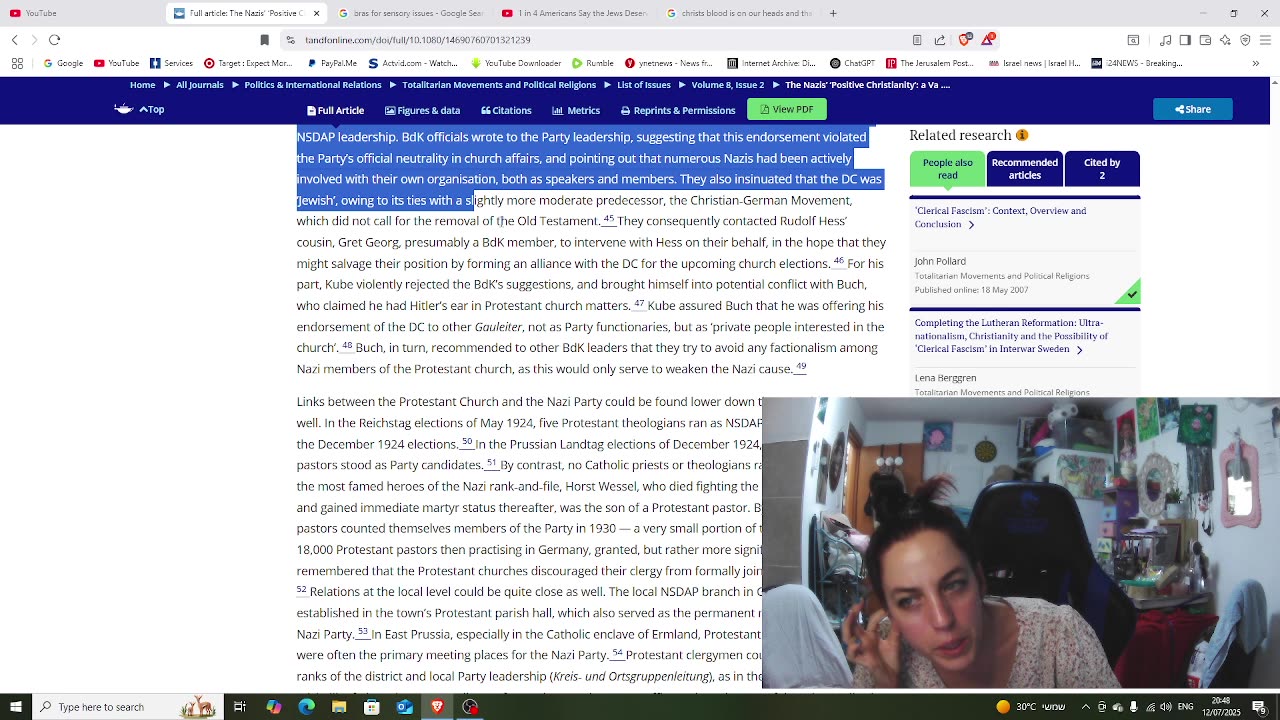Open The Jerusalem Post bookmark

pos(929,63)
